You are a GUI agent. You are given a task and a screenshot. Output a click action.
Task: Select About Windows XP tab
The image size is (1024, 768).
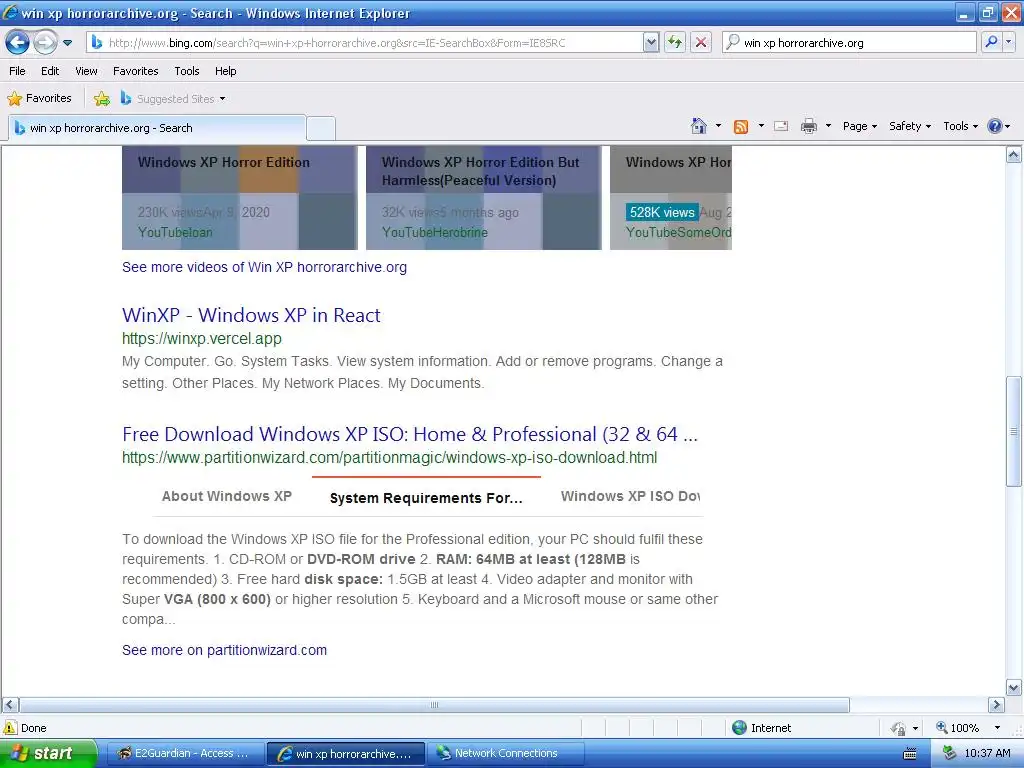coord(227,496)
